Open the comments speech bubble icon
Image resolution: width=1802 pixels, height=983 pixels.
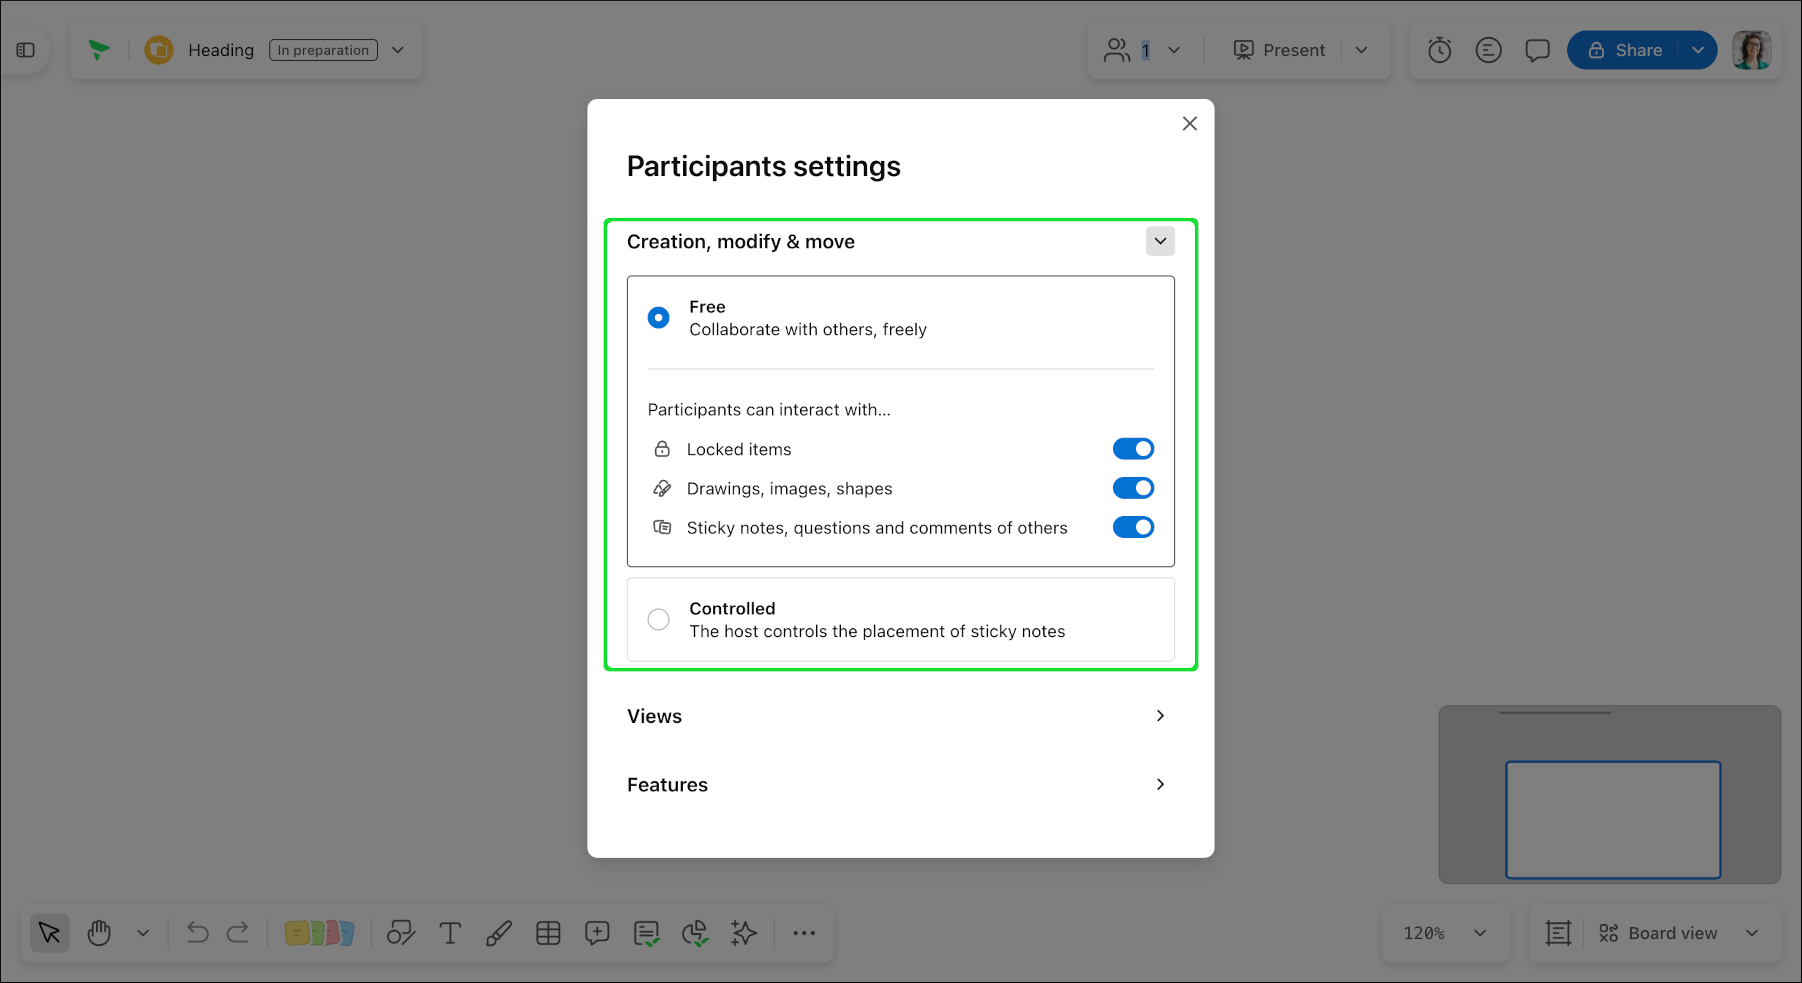pos(1537,50)
